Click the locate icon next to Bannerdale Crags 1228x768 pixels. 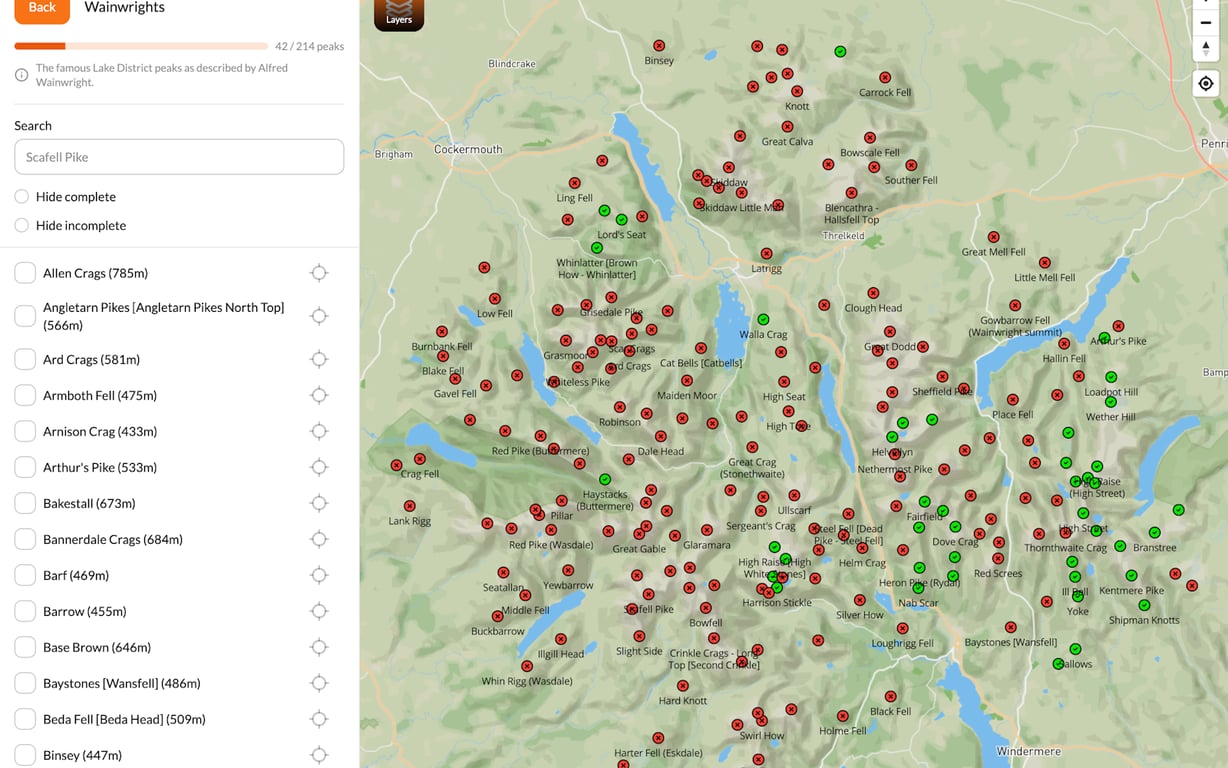318,539
